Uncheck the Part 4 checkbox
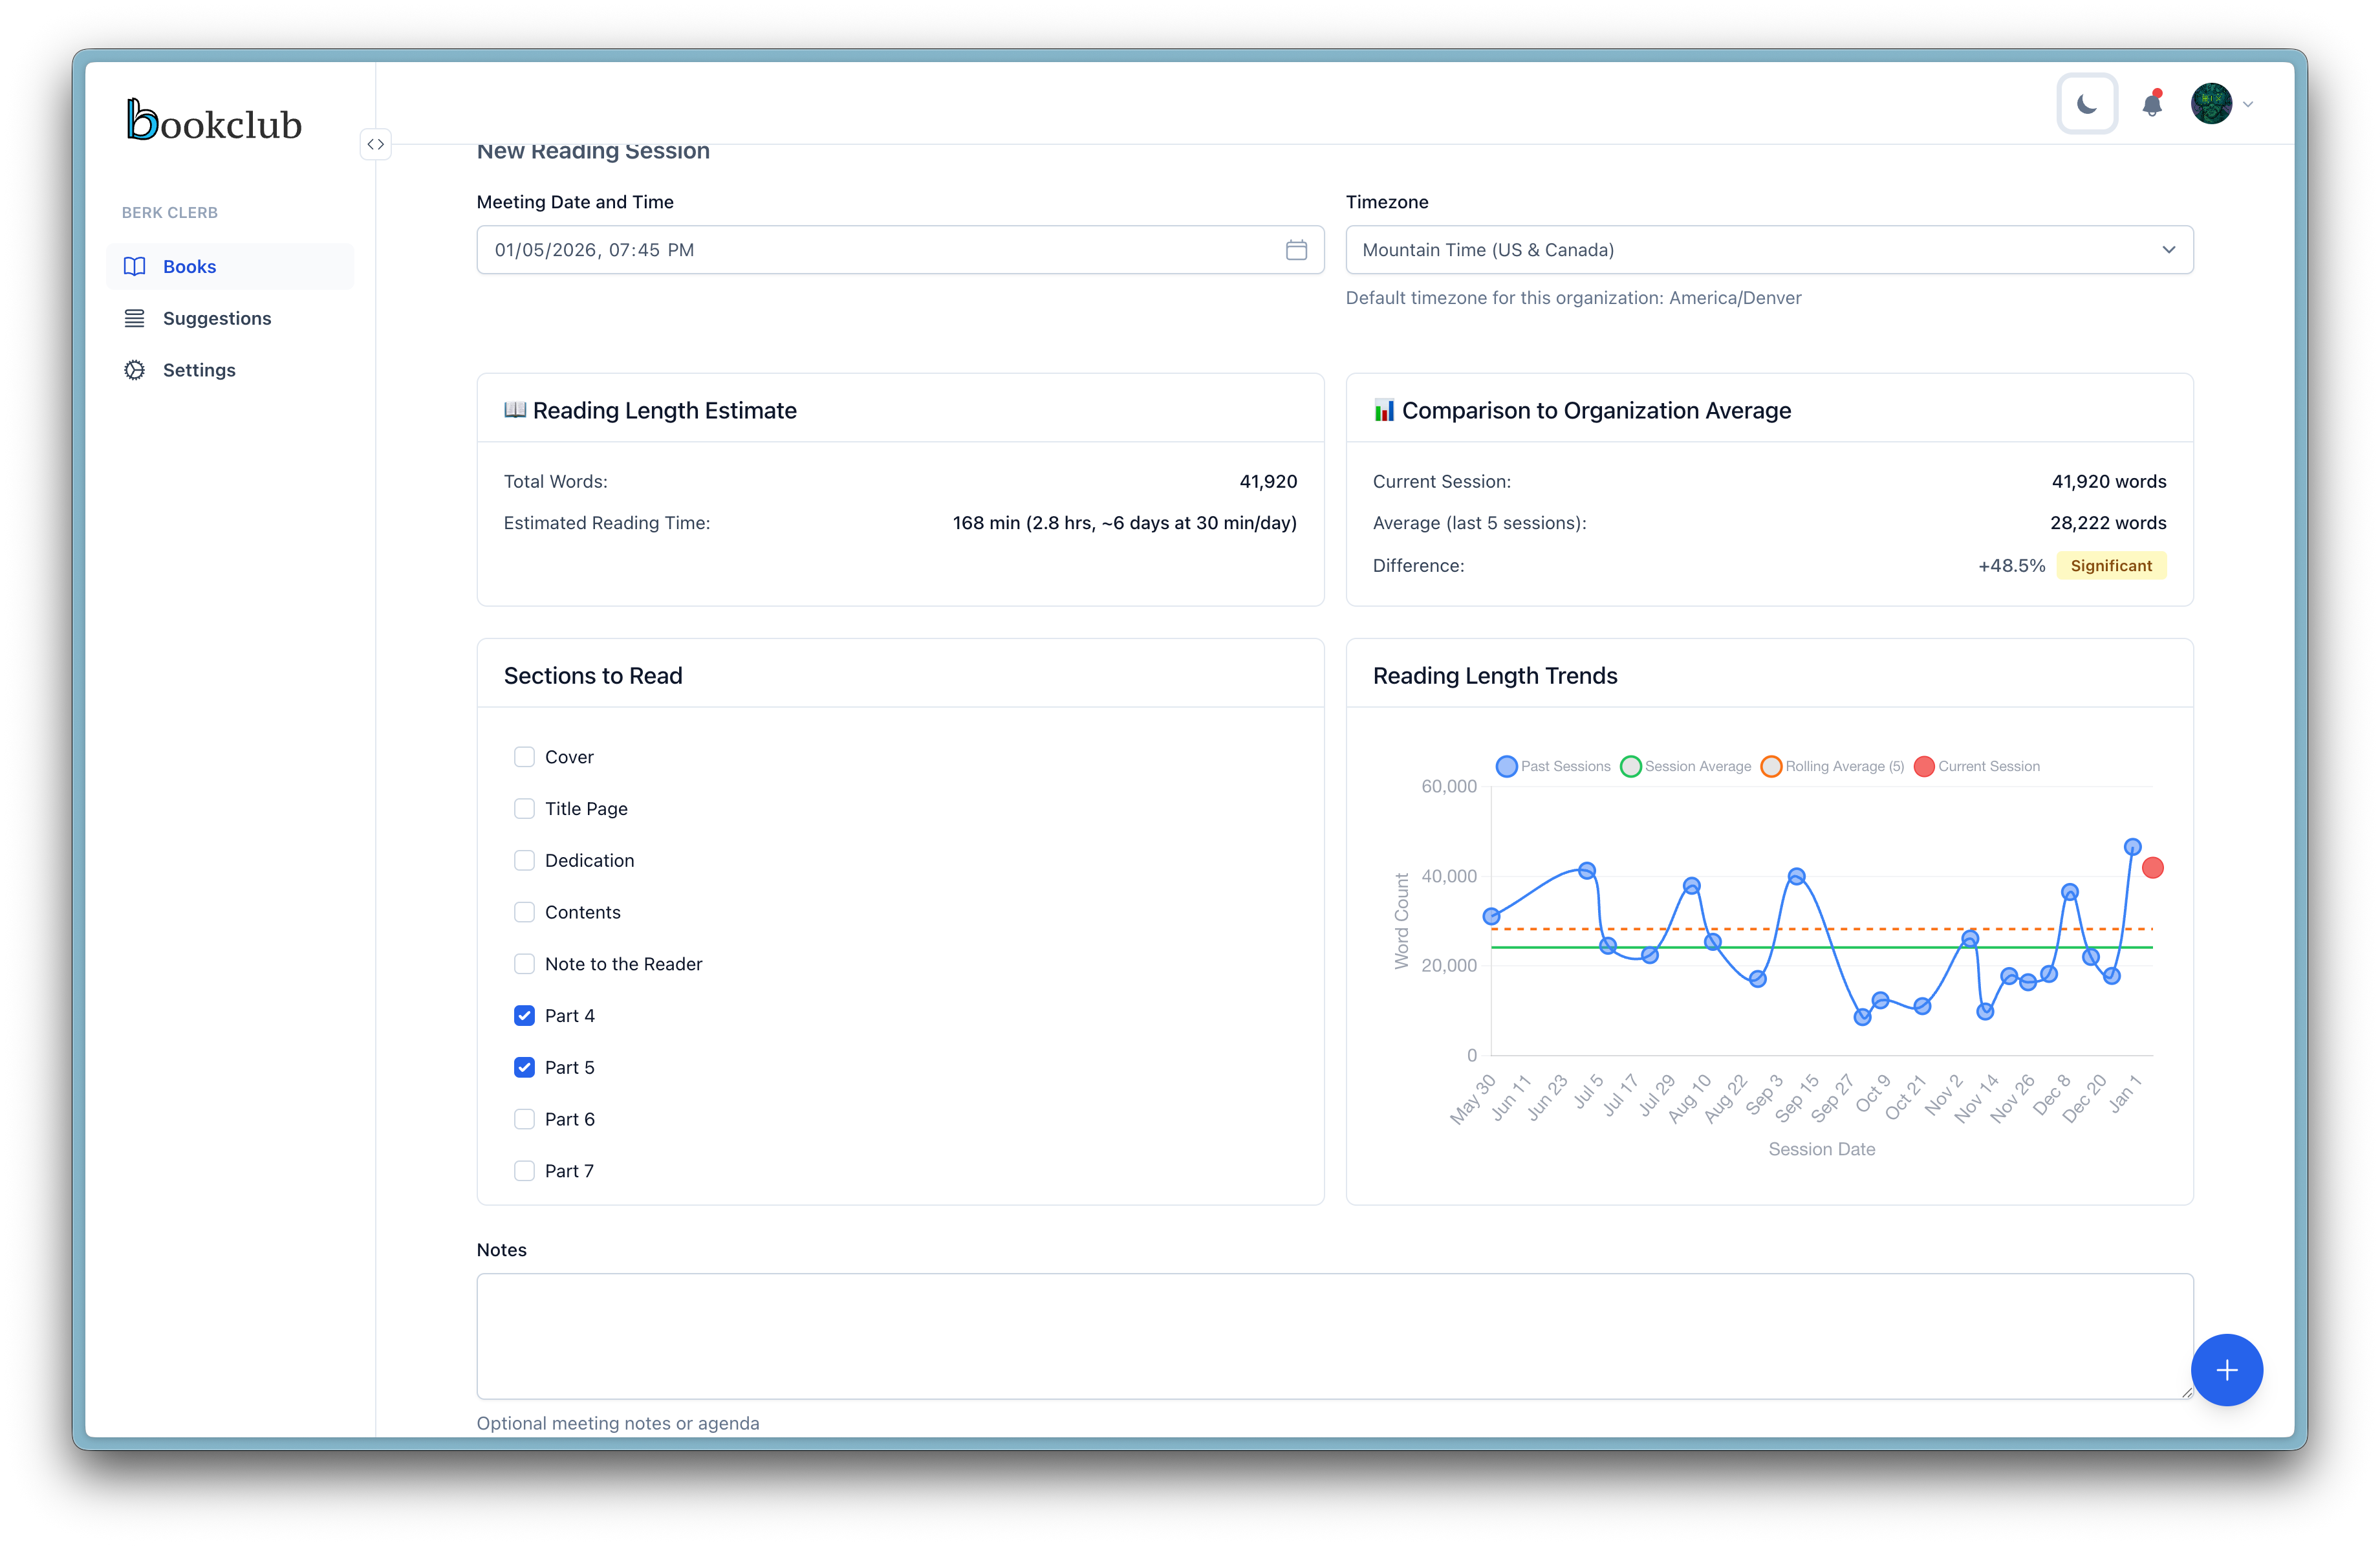This screenshot has height=1546, width=2380. 524,1016
